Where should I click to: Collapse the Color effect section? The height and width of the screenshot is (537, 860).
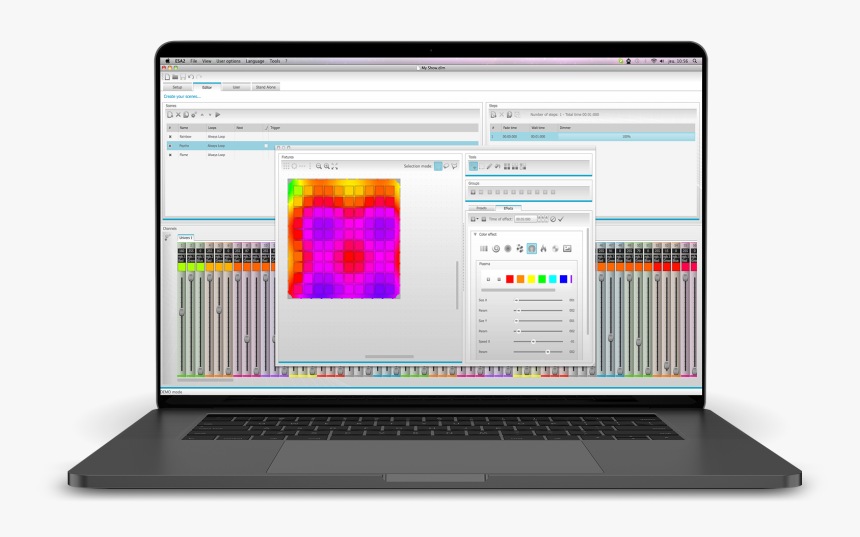(475, 234)
